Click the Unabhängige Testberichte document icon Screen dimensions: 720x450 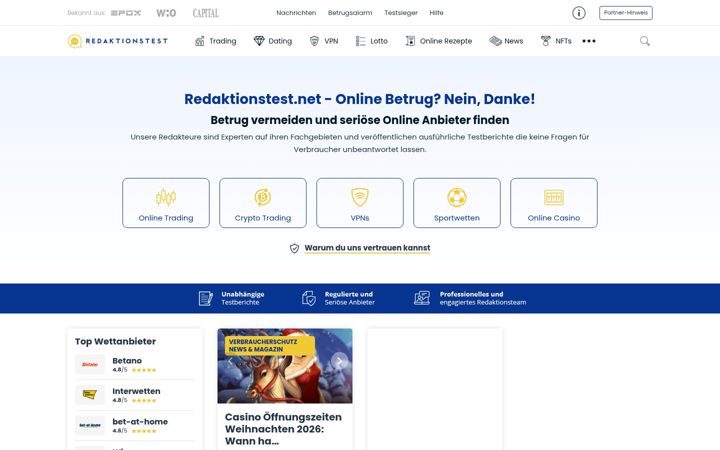tap(205, 298)
